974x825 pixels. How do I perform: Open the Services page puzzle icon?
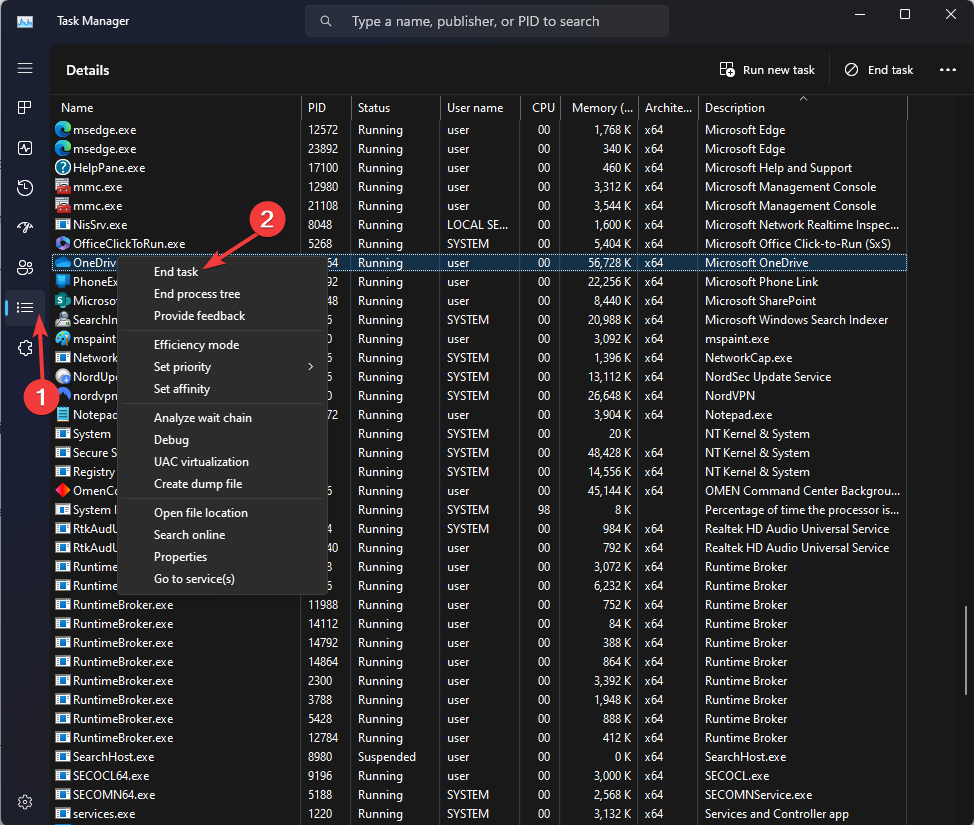[25, 348]
